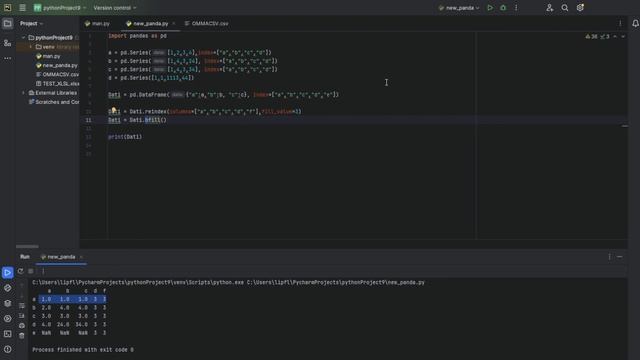This screenshot has width=640, height=360.
Task: Rerun new_panda in Run panel
Action: (x=20, y=271)
